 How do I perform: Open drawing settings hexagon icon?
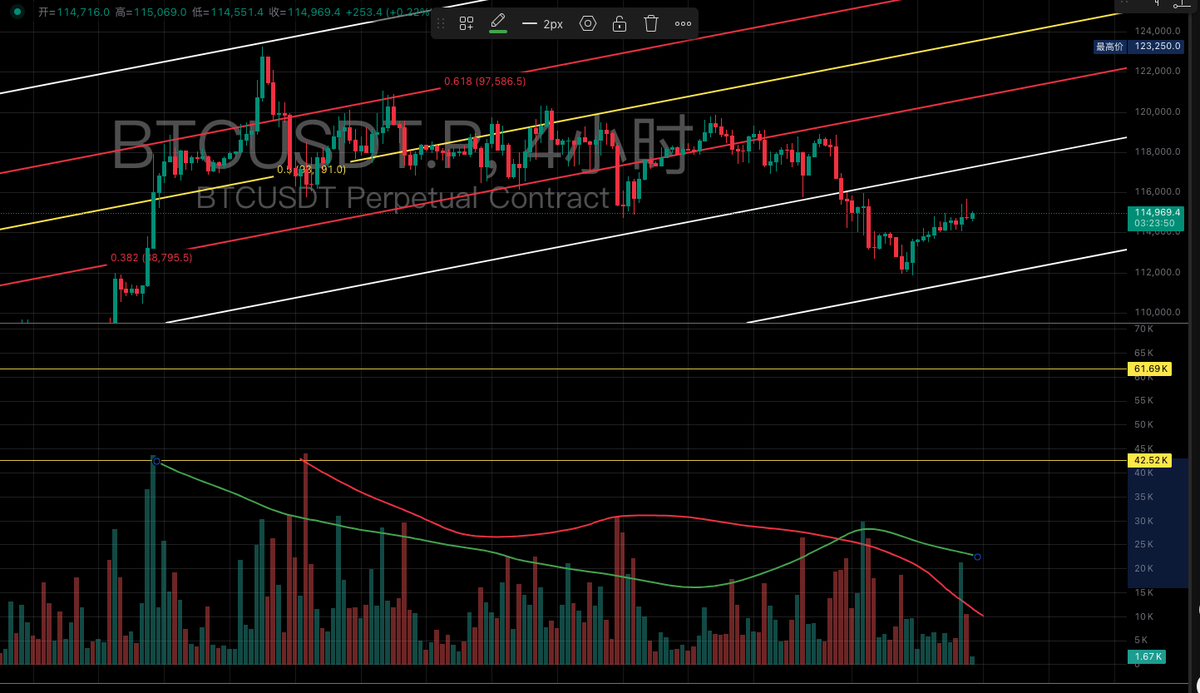pos(588,23)
